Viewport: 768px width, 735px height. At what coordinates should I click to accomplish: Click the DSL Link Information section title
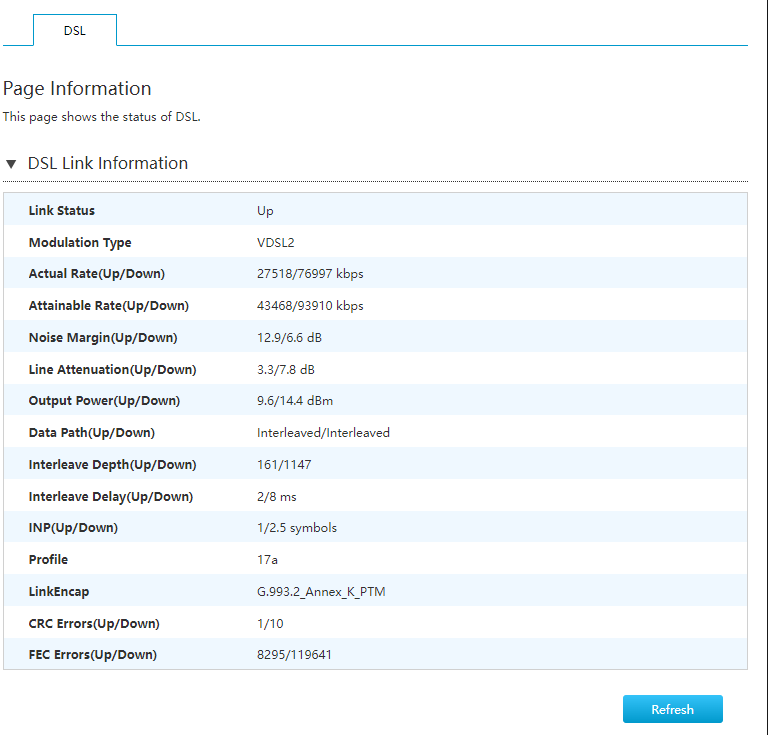pos(108,163)
